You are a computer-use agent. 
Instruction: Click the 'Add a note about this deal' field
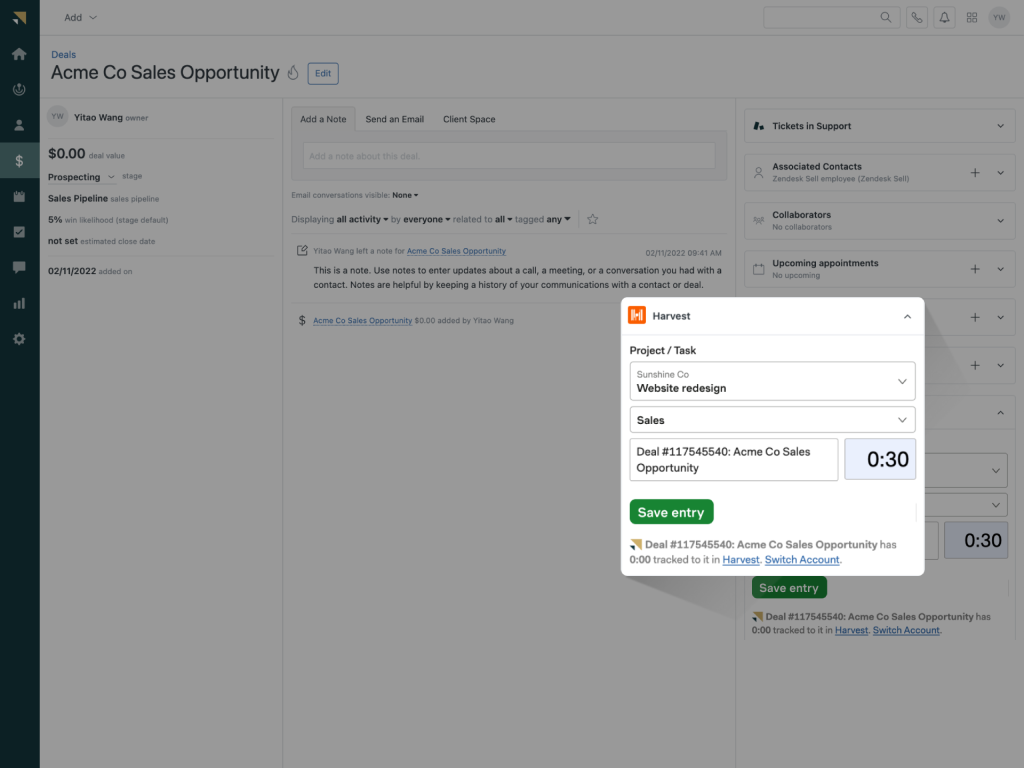(x=509, y=156)
